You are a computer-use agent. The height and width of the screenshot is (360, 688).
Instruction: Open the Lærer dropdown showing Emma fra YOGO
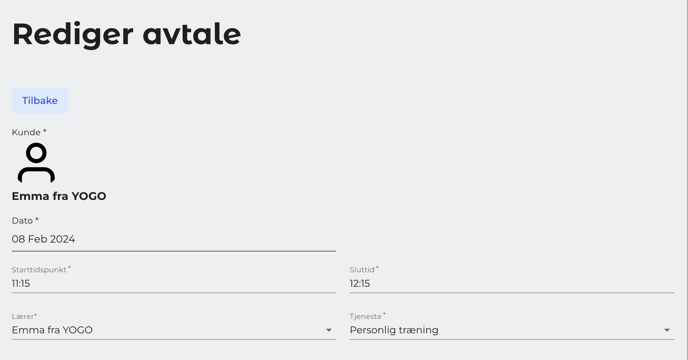point(174,330)
